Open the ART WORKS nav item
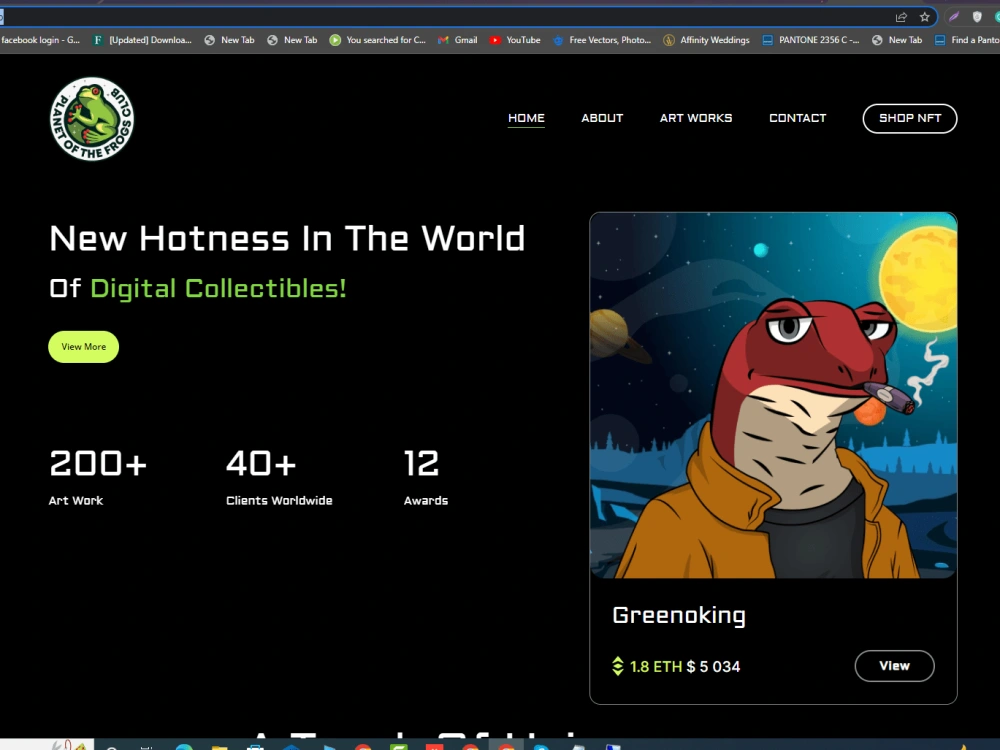1000x750 pixels. click(696, 118)
